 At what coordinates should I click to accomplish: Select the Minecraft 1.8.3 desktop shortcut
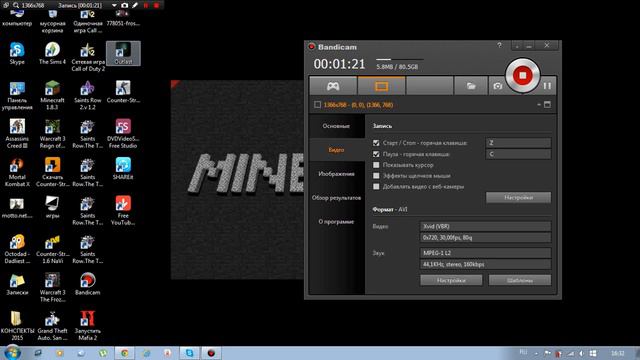pyautogui.click(x=52, y=96)
